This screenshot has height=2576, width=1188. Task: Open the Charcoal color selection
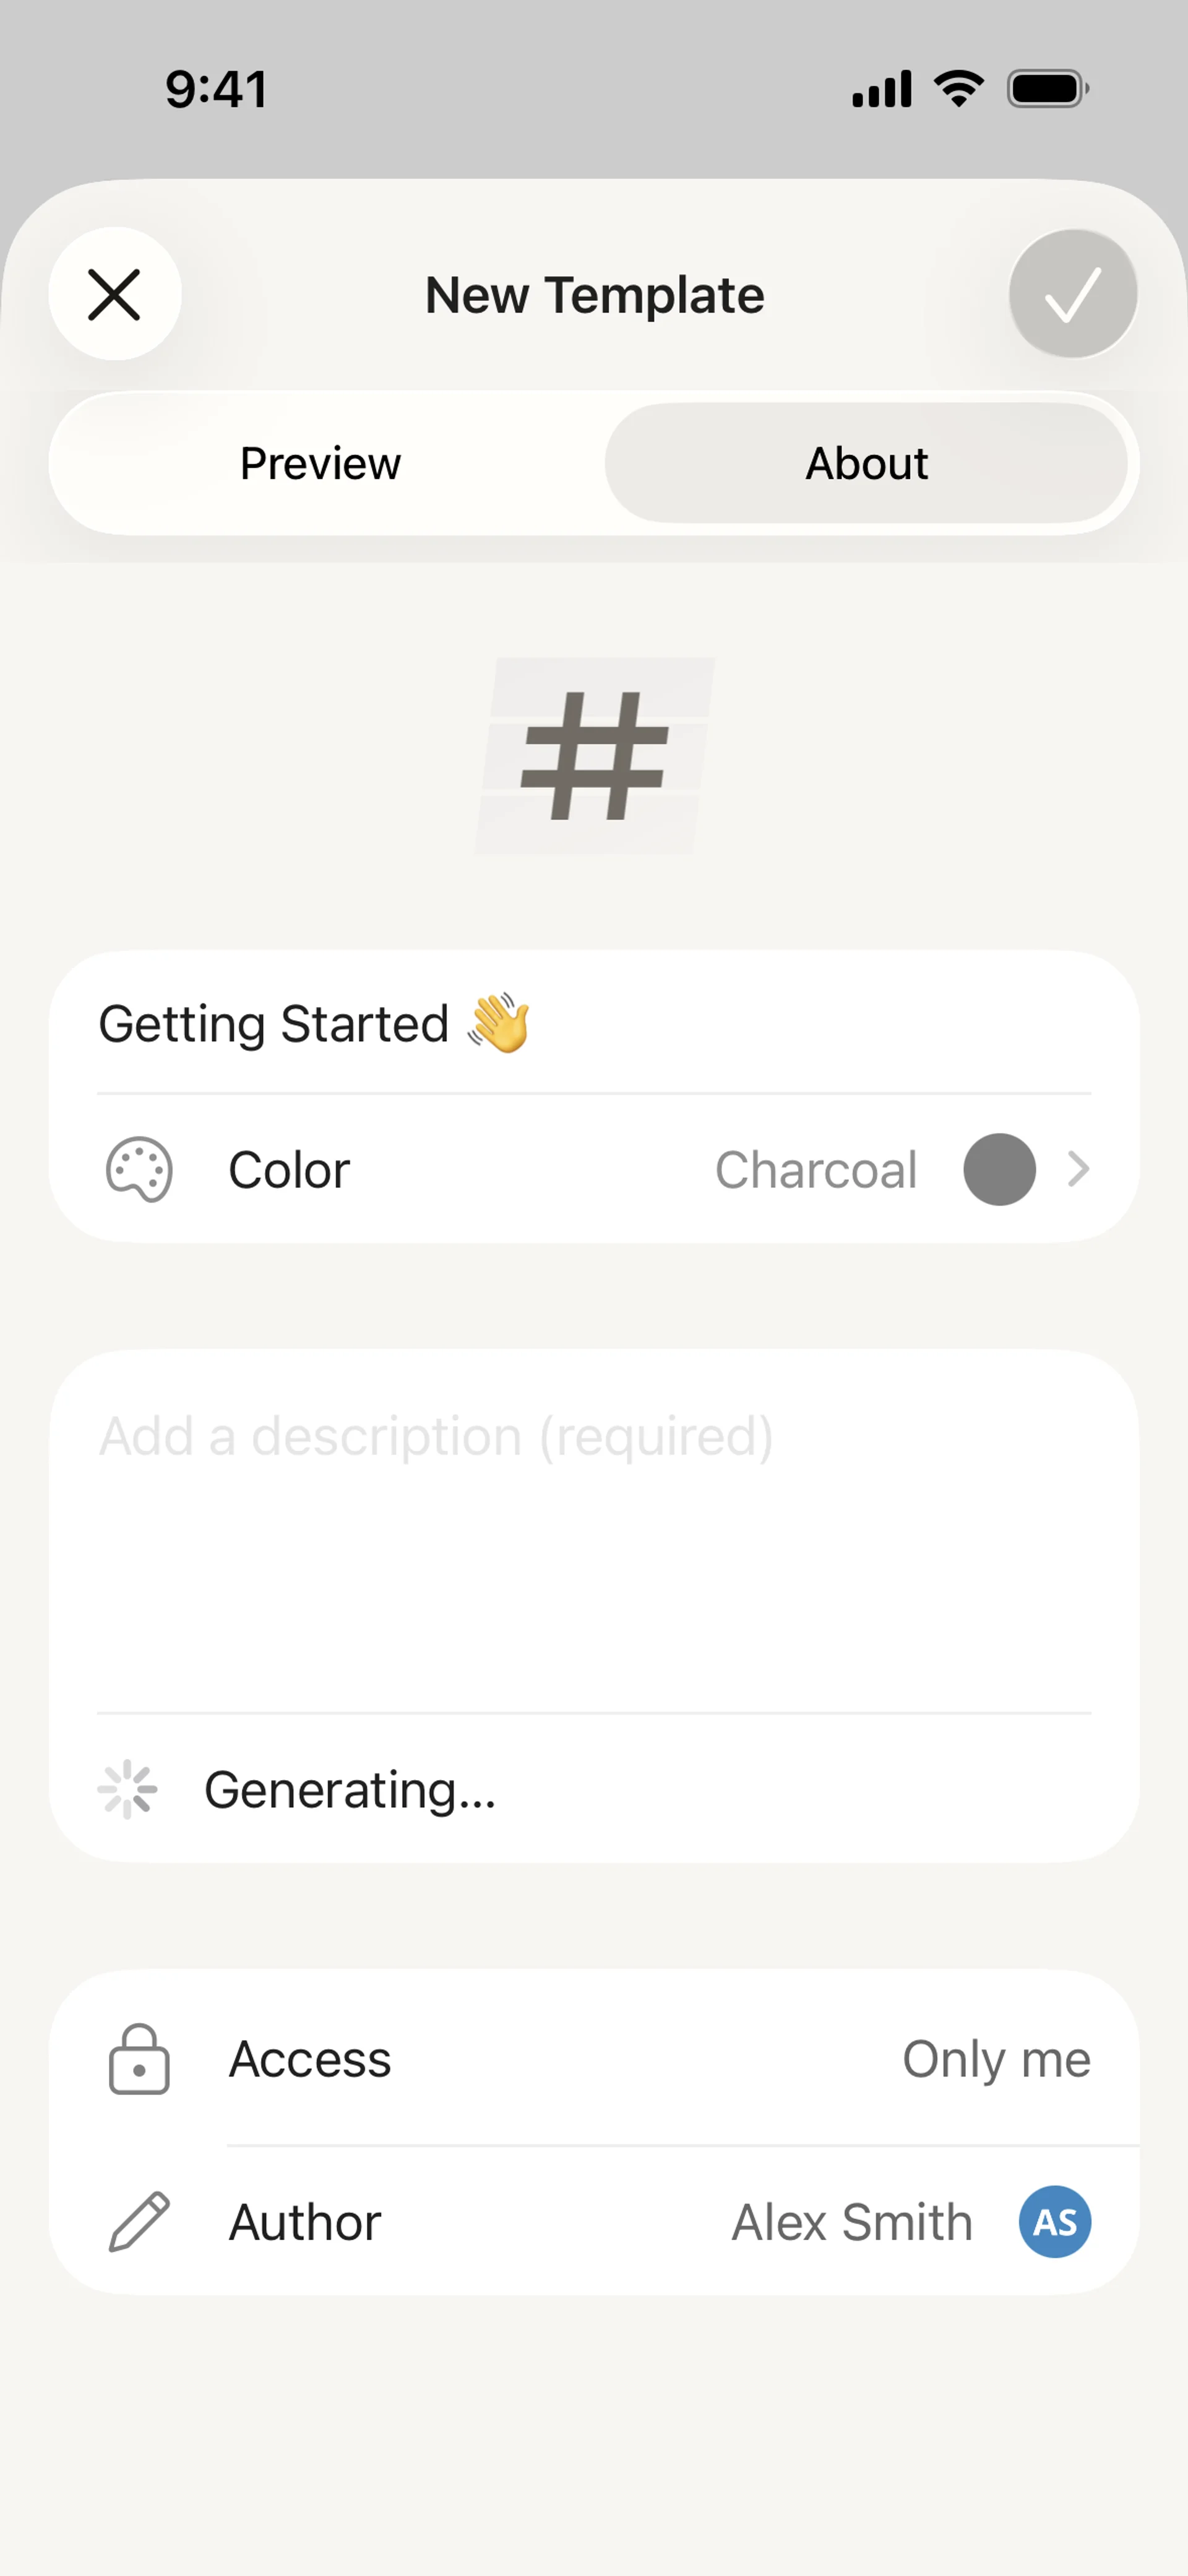click(816, 1169)
